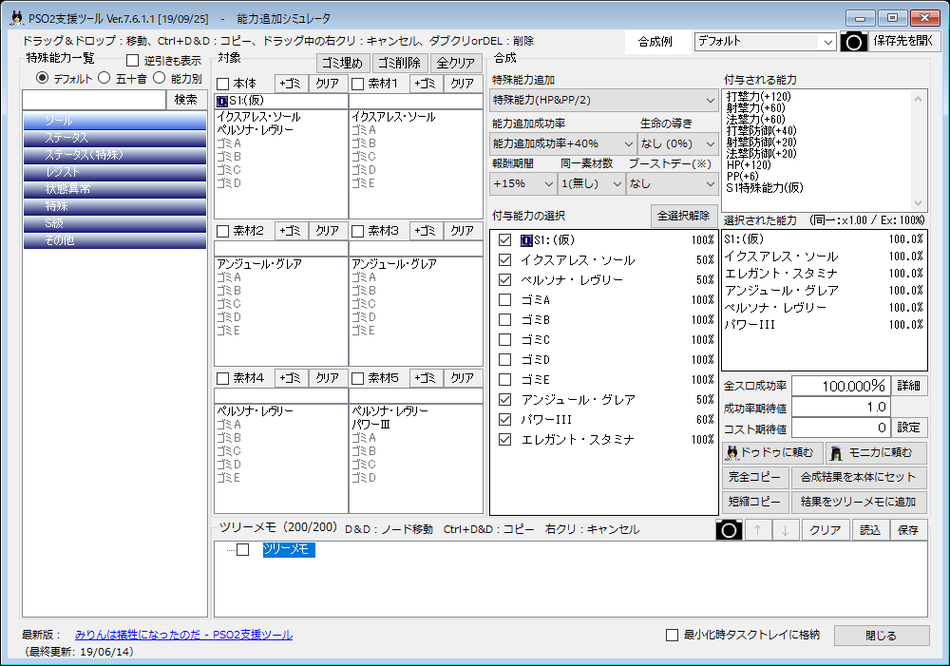Image resolution: width=950 pixels, height=666 pixels.
Task: Uncheck パワーIII ability checkbox
Action: click(x=505, y=419)
